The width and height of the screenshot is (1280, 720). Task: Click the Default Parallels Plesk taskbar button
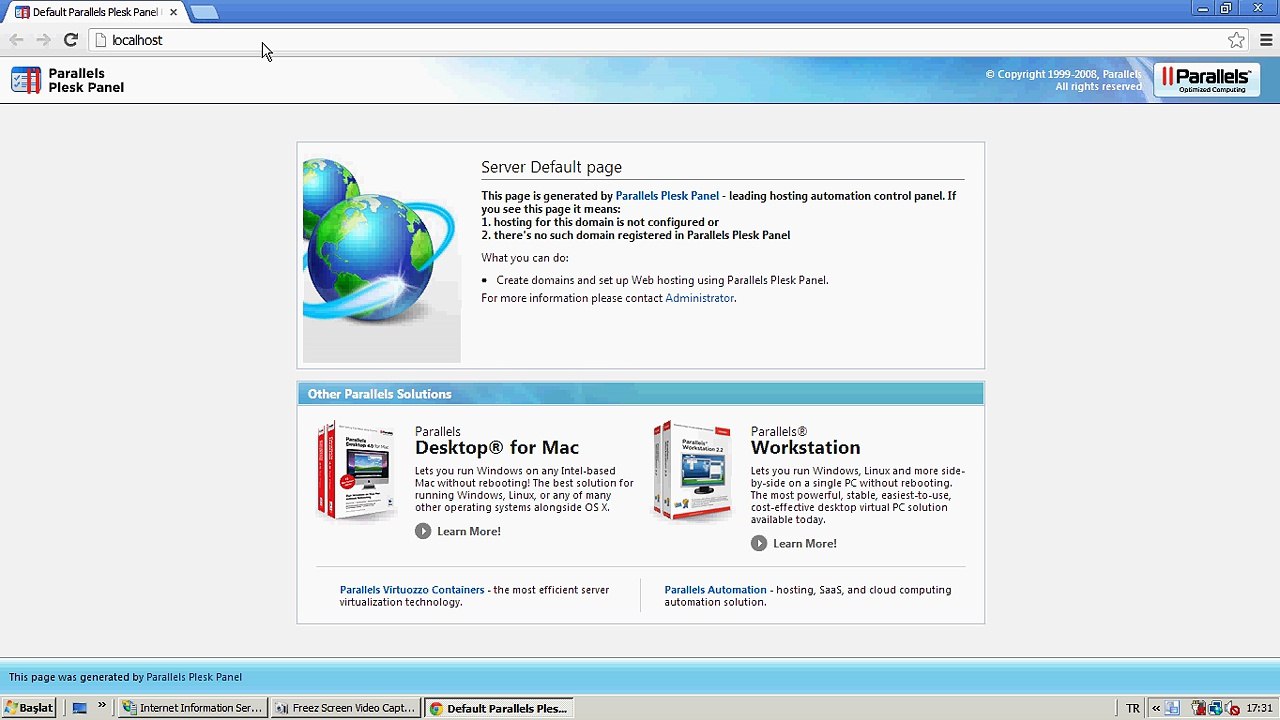click(498, 708)
